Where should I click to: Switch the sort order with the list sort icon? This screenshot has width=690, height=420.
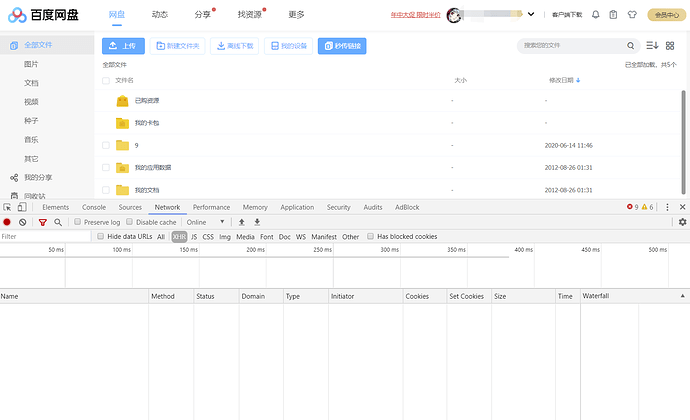point(652,45)
